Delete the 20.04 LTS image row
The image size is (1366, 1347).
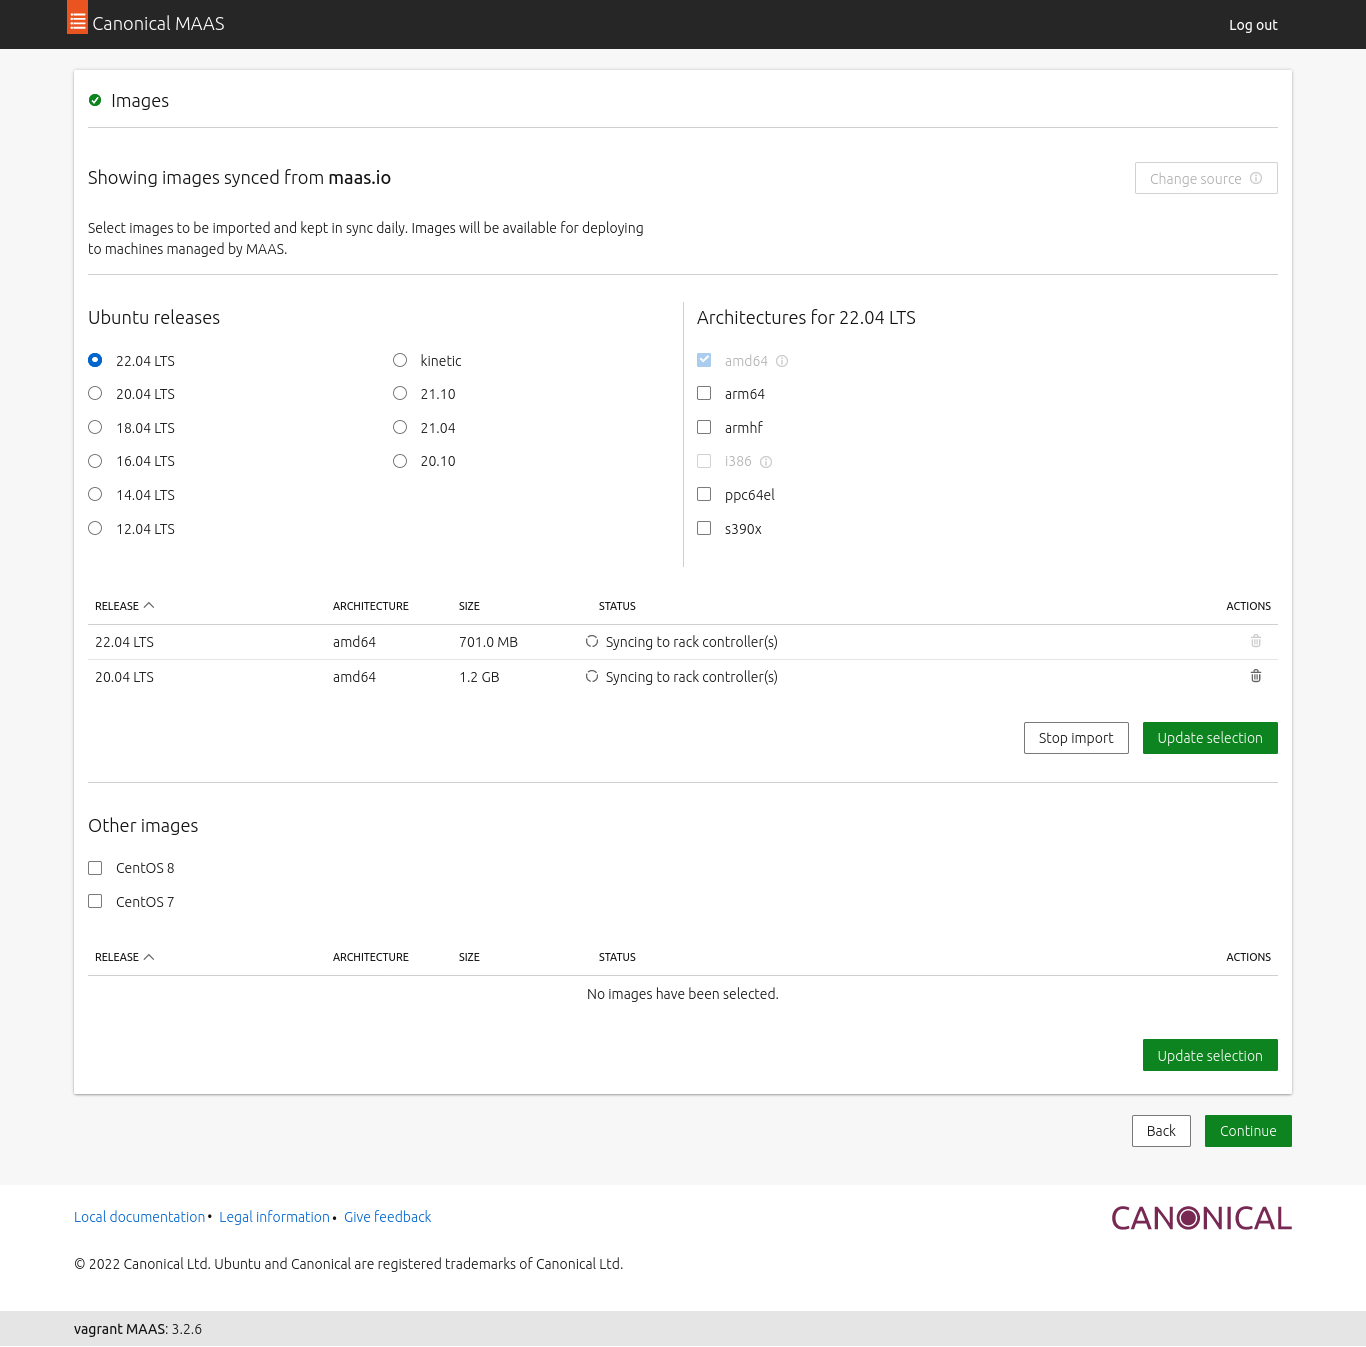pos(1256,676)
